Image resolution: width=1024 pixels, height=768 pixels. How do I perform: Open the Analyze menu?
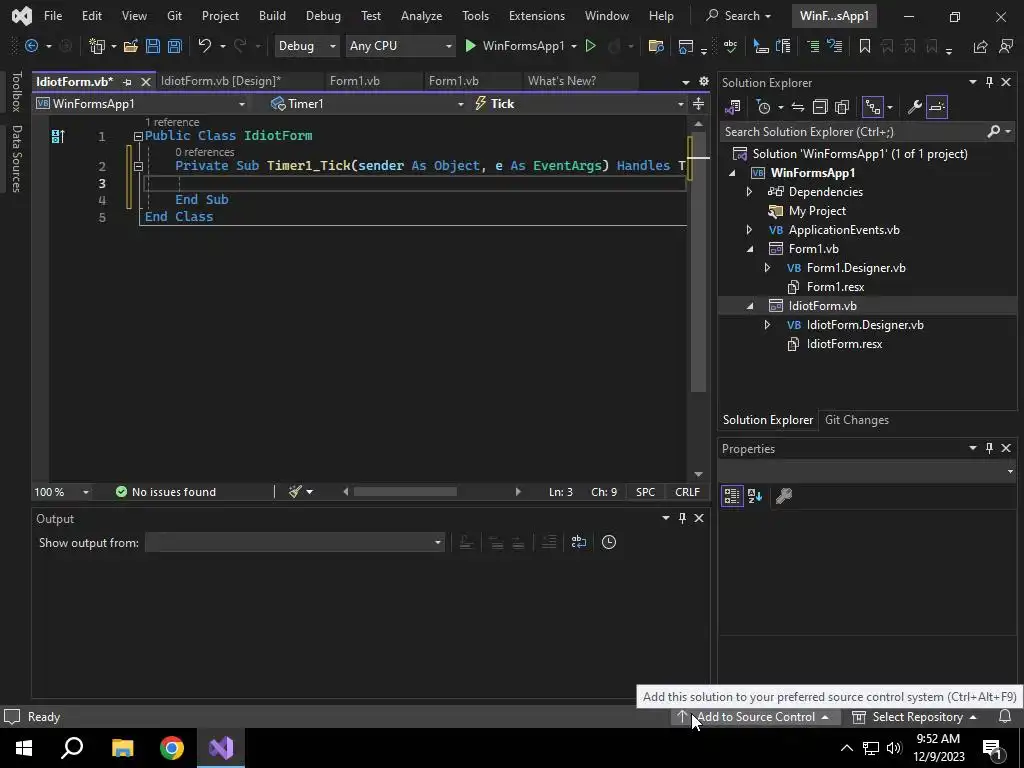421,16
